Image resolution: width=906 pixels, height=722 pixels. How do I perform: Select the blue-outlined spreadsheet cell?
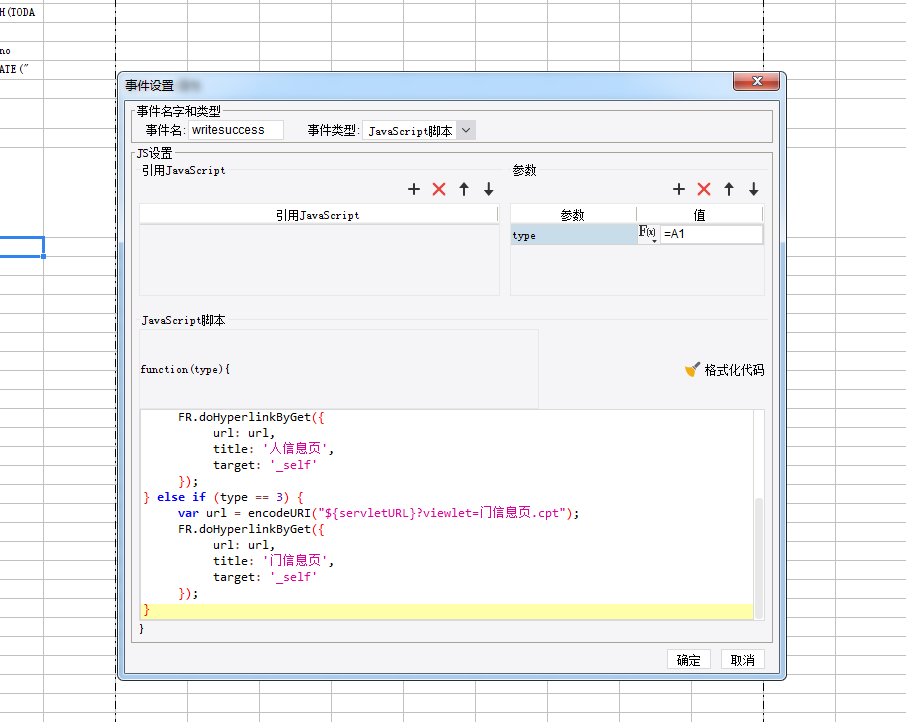click(x=21, y=247)
